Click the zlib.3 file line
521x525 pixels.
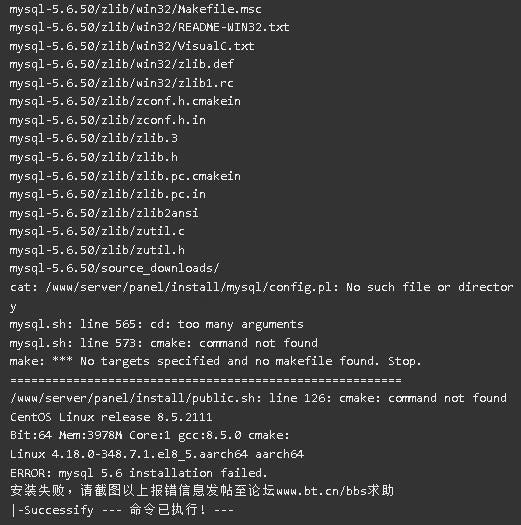(93, 138)
